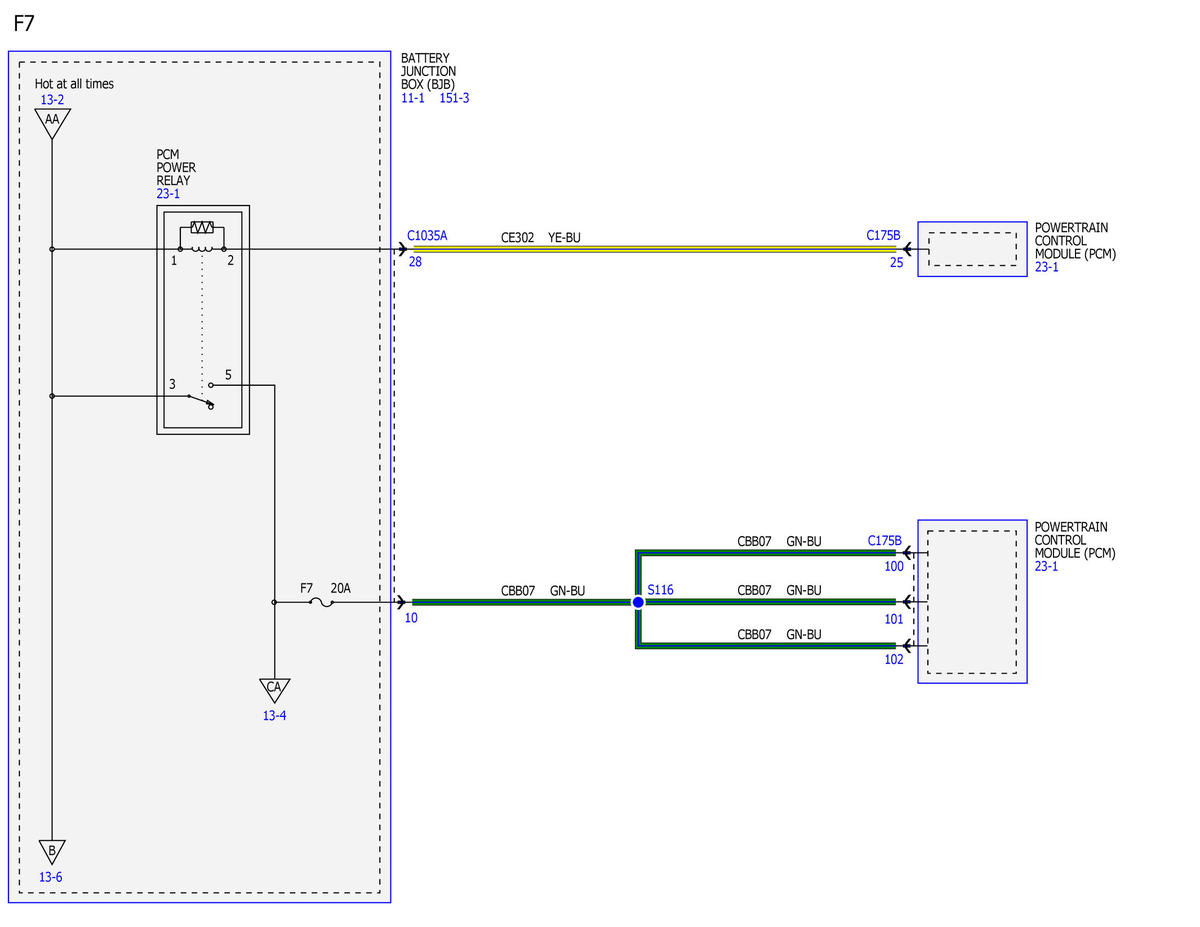Follow the 23-1 link under PCM Power Relay
The width and height of the screenshot is (1200, 927).
(168, 194)
